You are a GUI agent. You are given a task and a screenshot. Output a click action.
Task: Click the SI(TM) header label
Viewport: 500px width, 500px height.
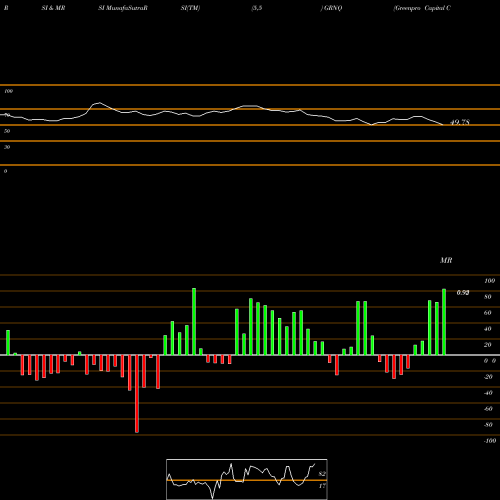tap(190, 8)
